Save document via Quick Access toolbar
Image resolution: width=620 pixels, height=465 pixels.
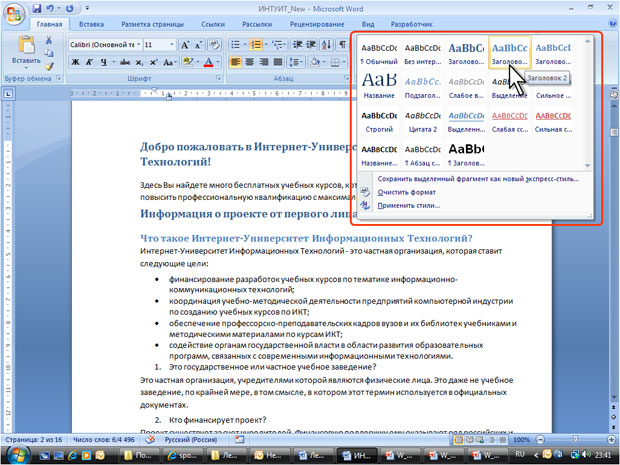(x=37, y=8)
